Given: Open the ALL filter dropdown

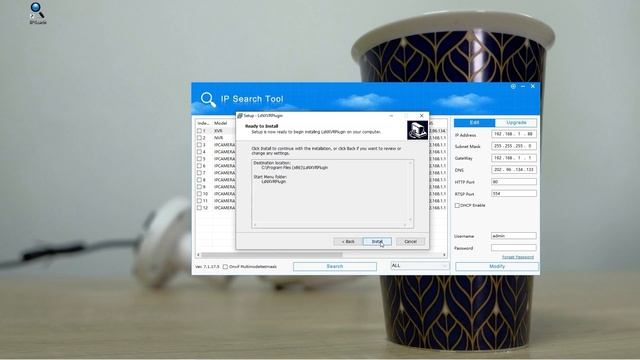Looking at the screenshot, I should coord(420,266).
